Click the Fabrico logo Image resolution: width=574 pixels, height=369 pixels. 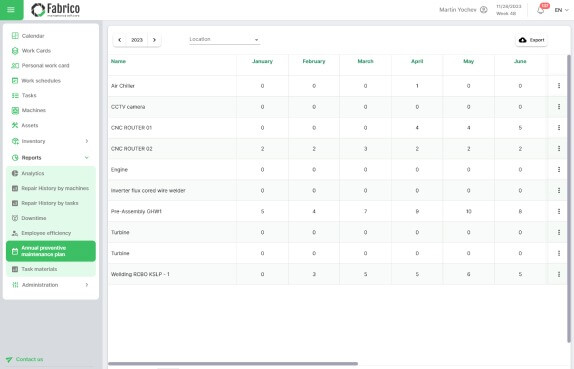56,10
